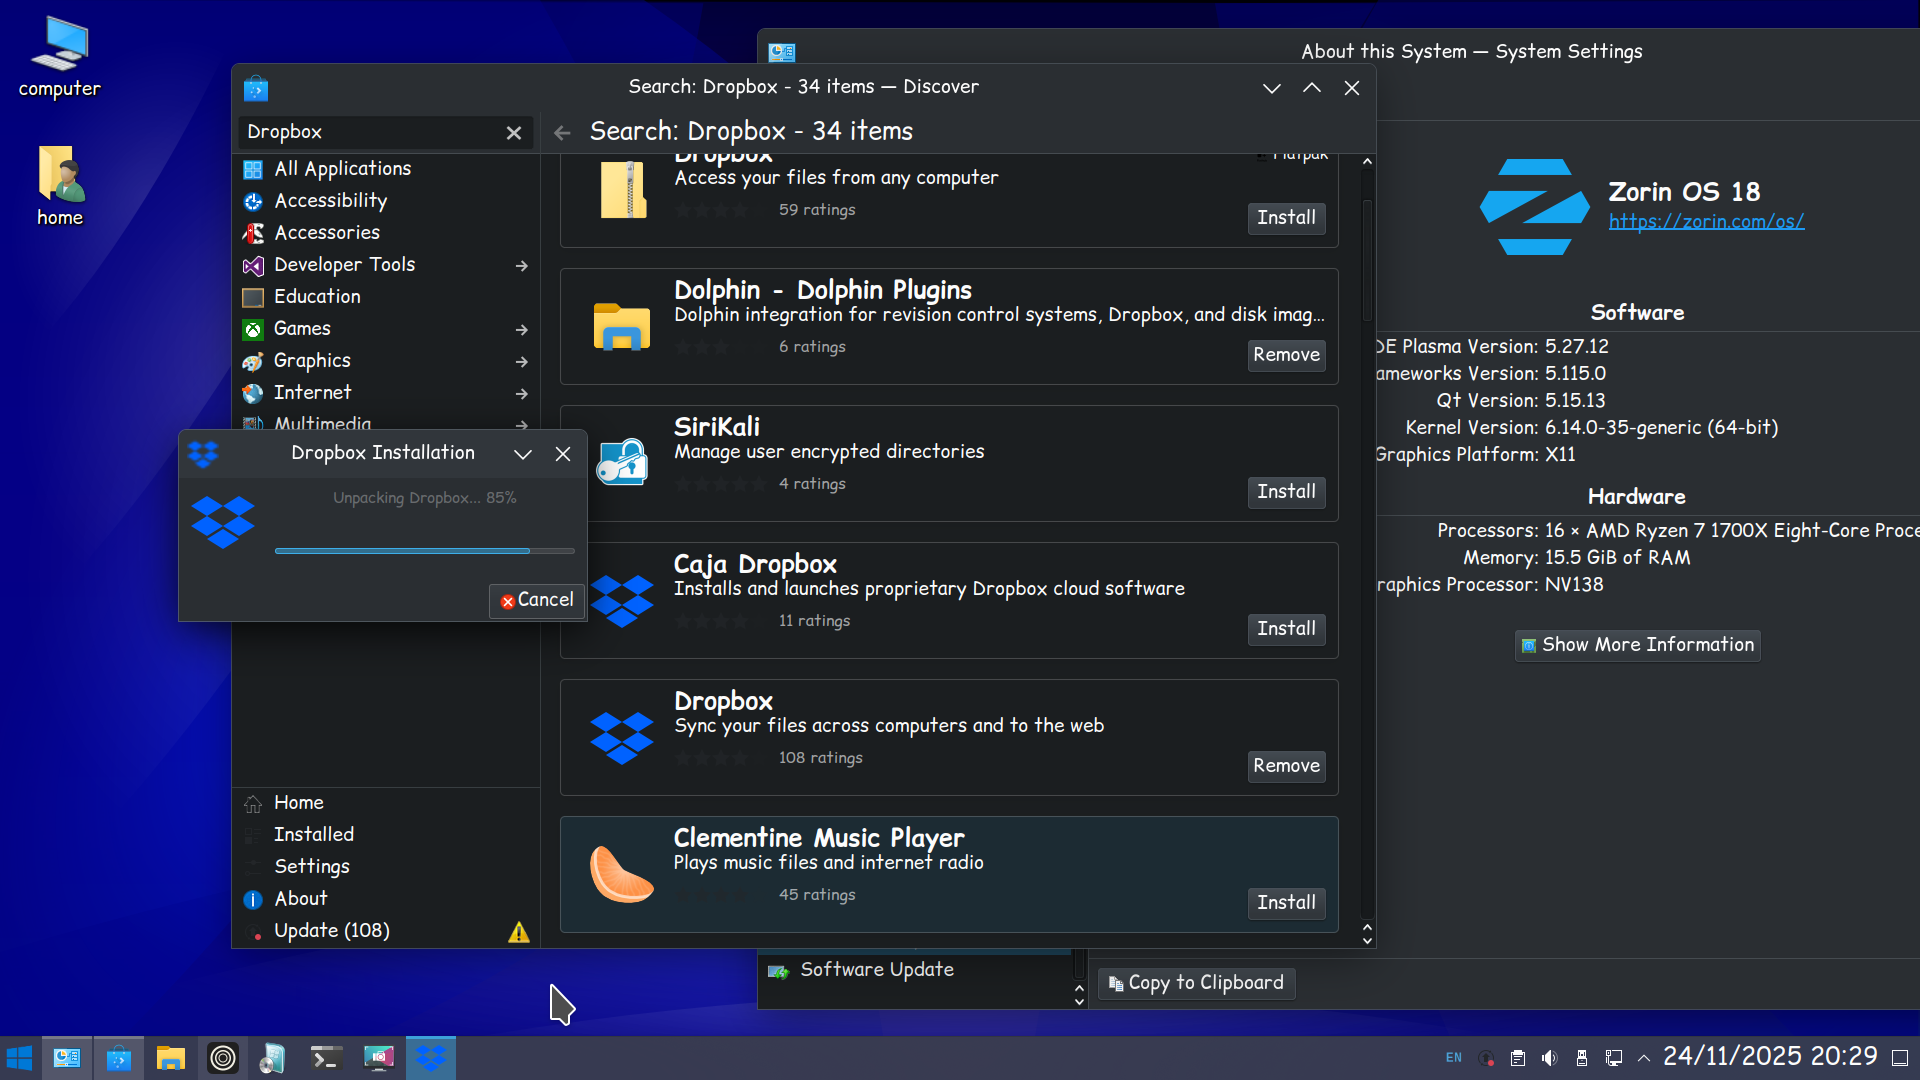Launch the terminal from the taskbar

click(x=326, y=1058)
